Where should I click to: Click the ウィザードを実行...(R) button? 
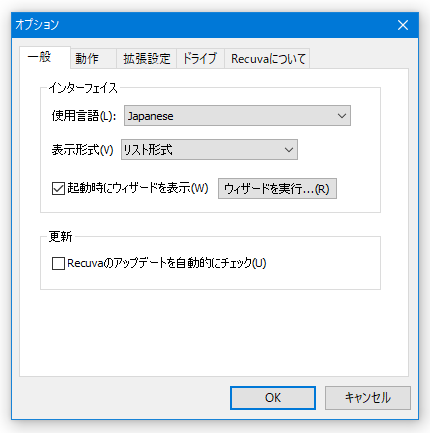tap(277, 189)
